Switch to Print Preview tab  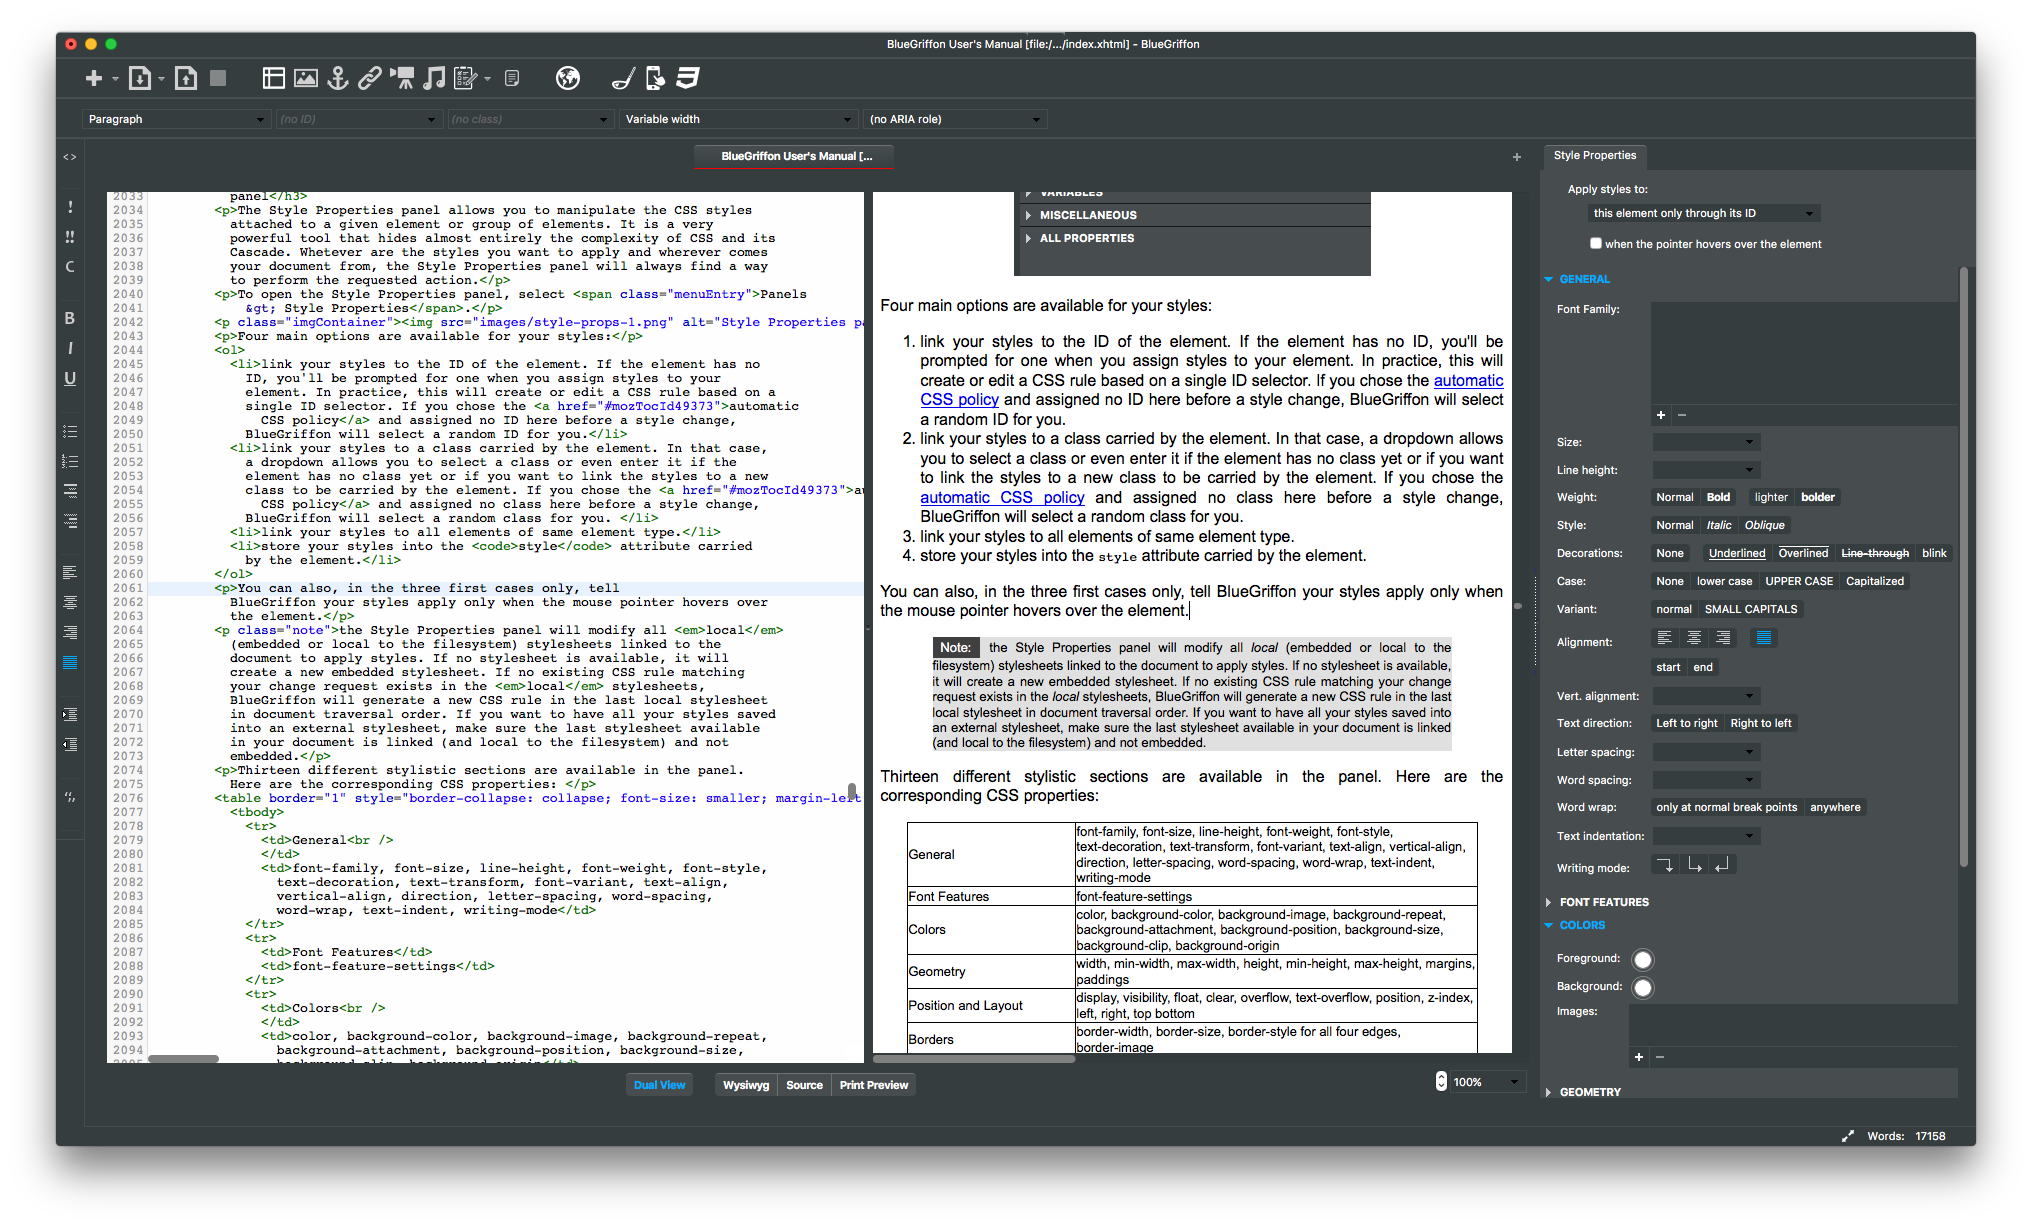click(873, 1085)
